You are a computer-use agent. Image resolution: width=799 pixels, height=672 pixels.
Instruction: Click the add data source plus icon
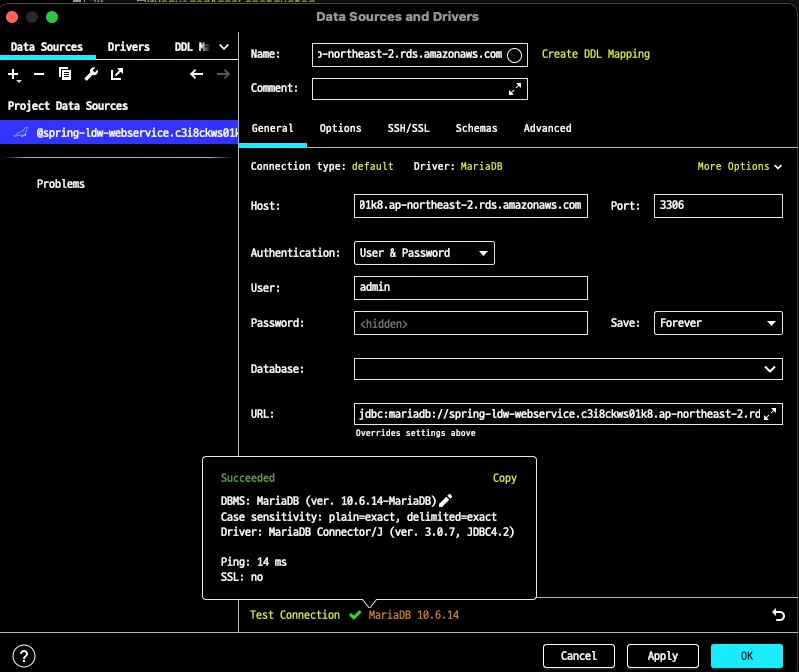click(x=14, y=74)
